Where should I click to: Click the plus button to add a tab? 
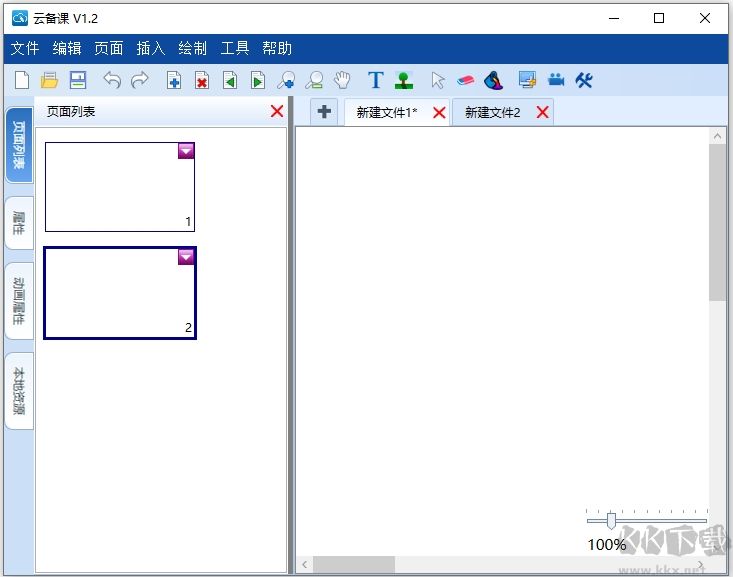[324, 112]
